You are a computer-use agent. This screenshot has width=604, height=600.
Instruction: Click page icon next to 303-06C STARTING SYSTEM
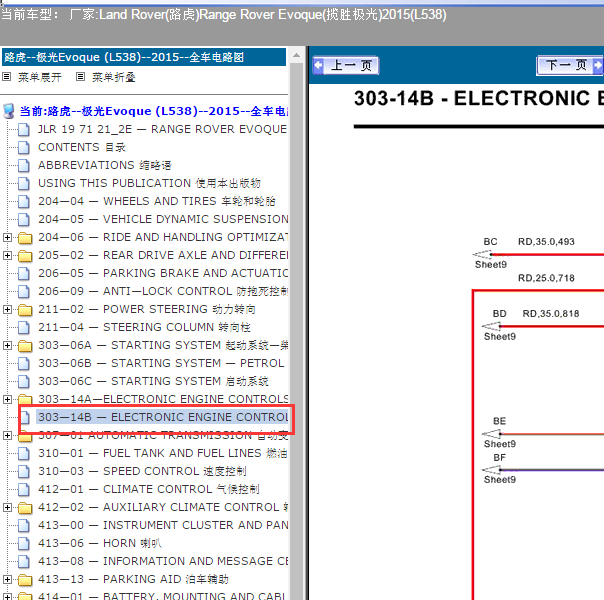24,382
